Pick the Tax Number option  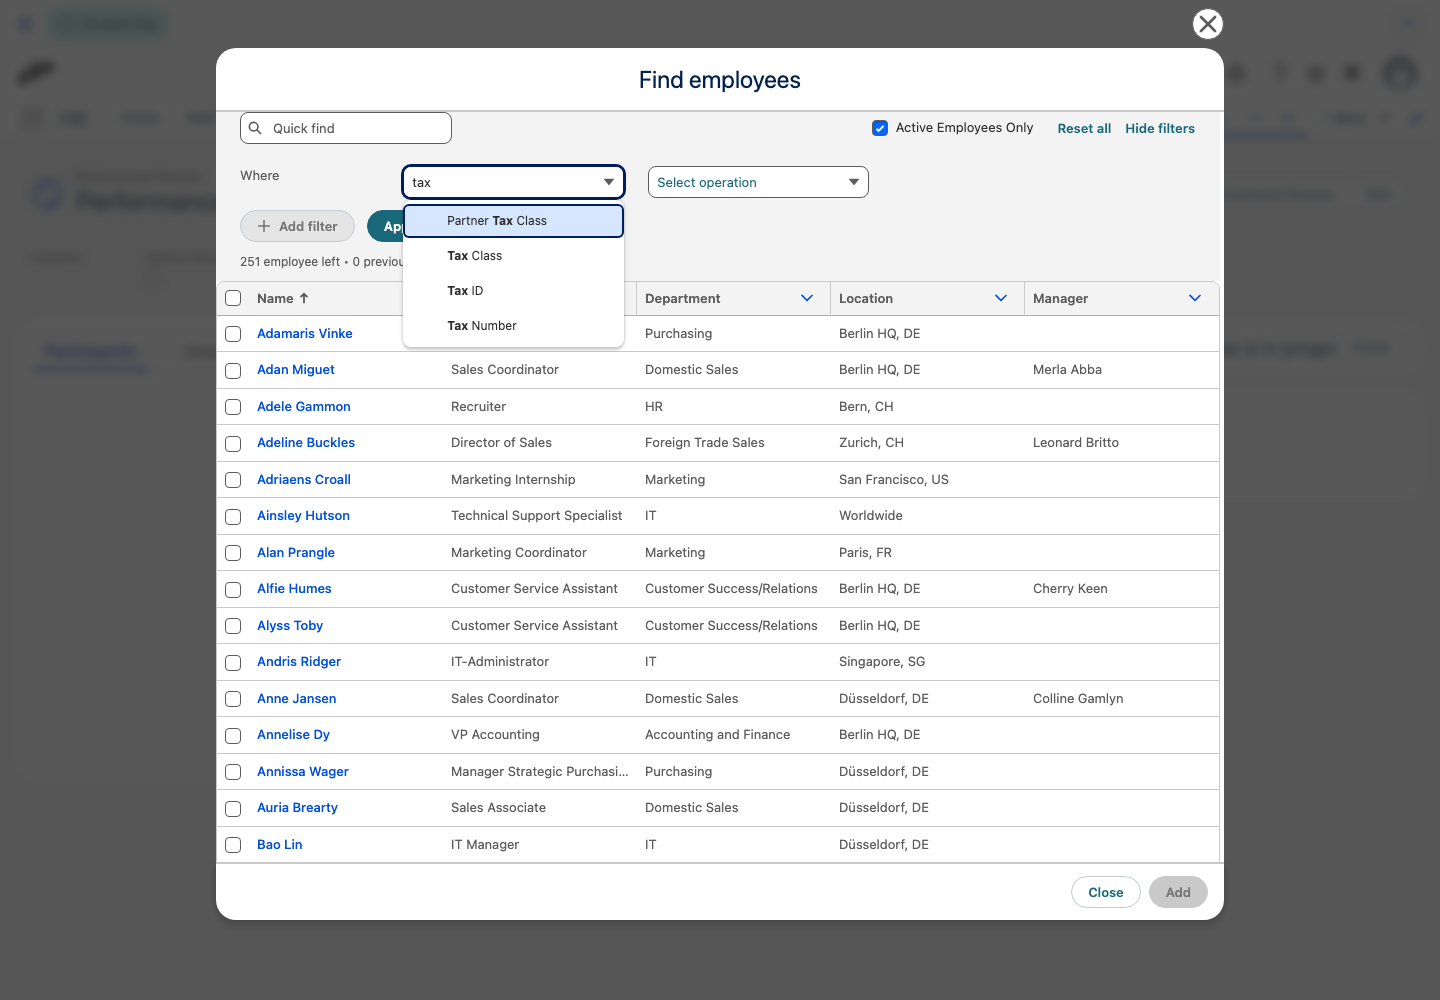pyautogui.click(x=513, y=326)
